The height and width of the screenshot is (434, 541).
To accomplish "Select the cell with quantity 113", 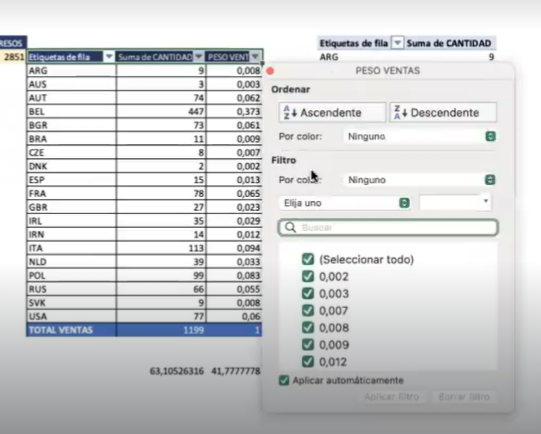I will click(x=161, y=248).
